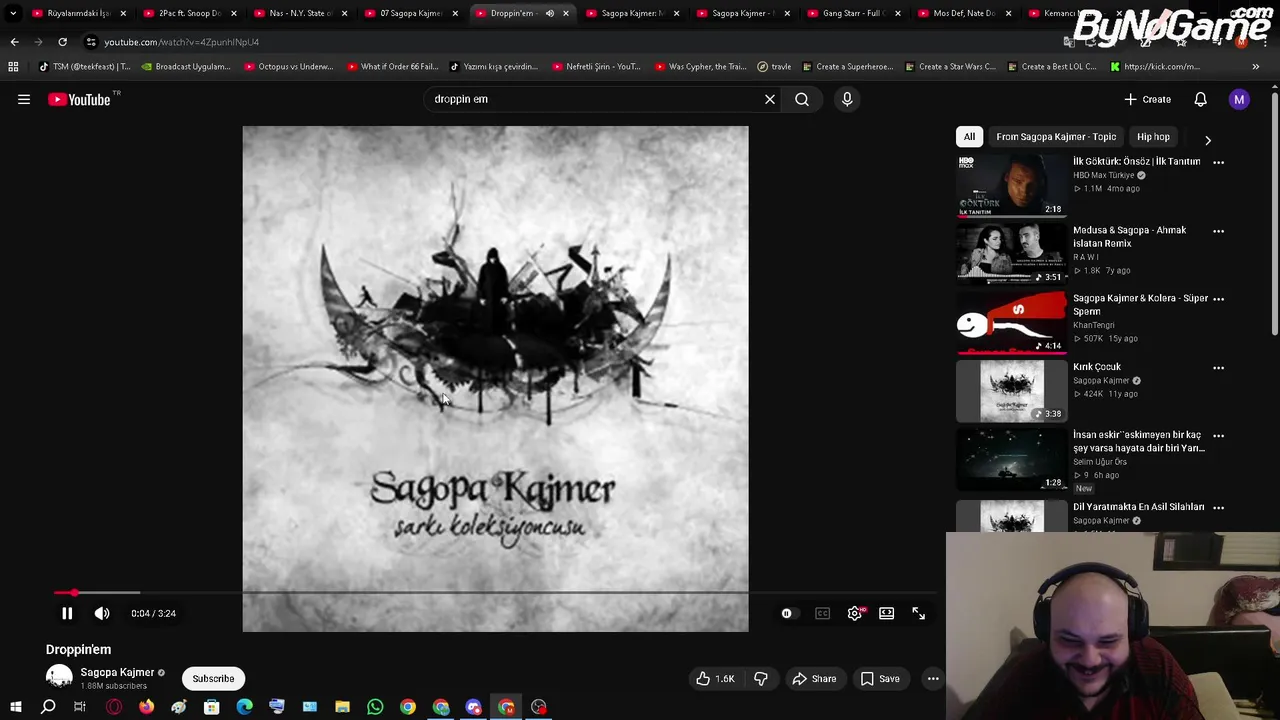The width and height of the screenshot is (1280, 720).
Task: Open Windows Start menu
Action: 15,707
